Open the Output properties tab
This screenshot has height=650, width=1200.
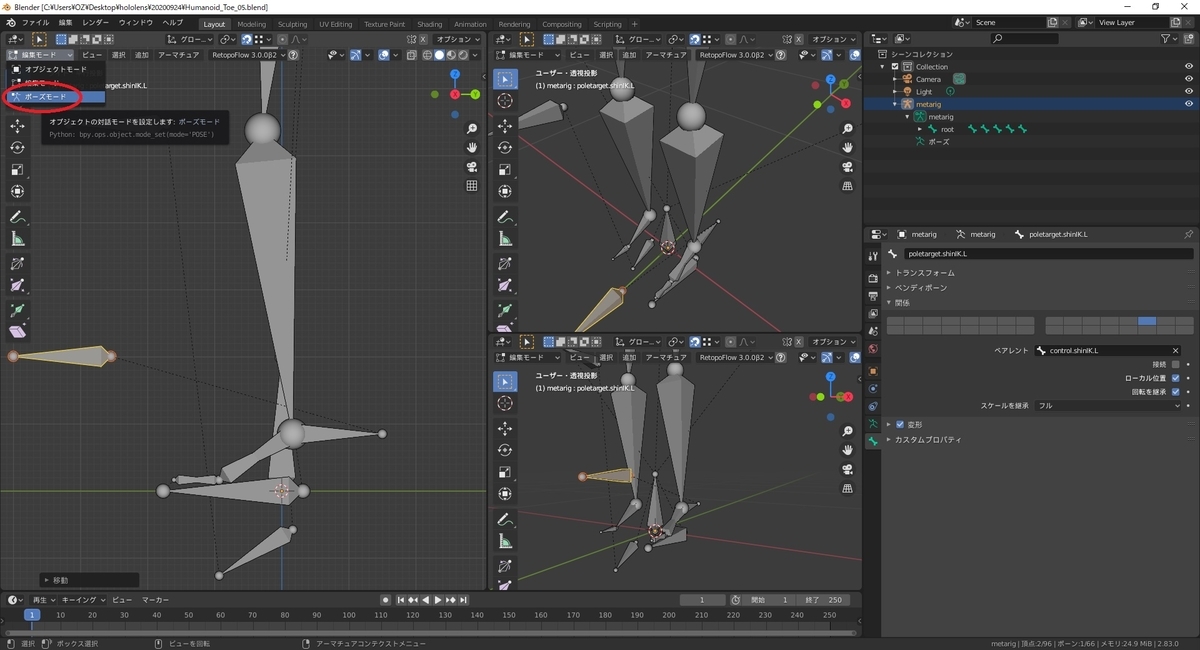[873, 296]
